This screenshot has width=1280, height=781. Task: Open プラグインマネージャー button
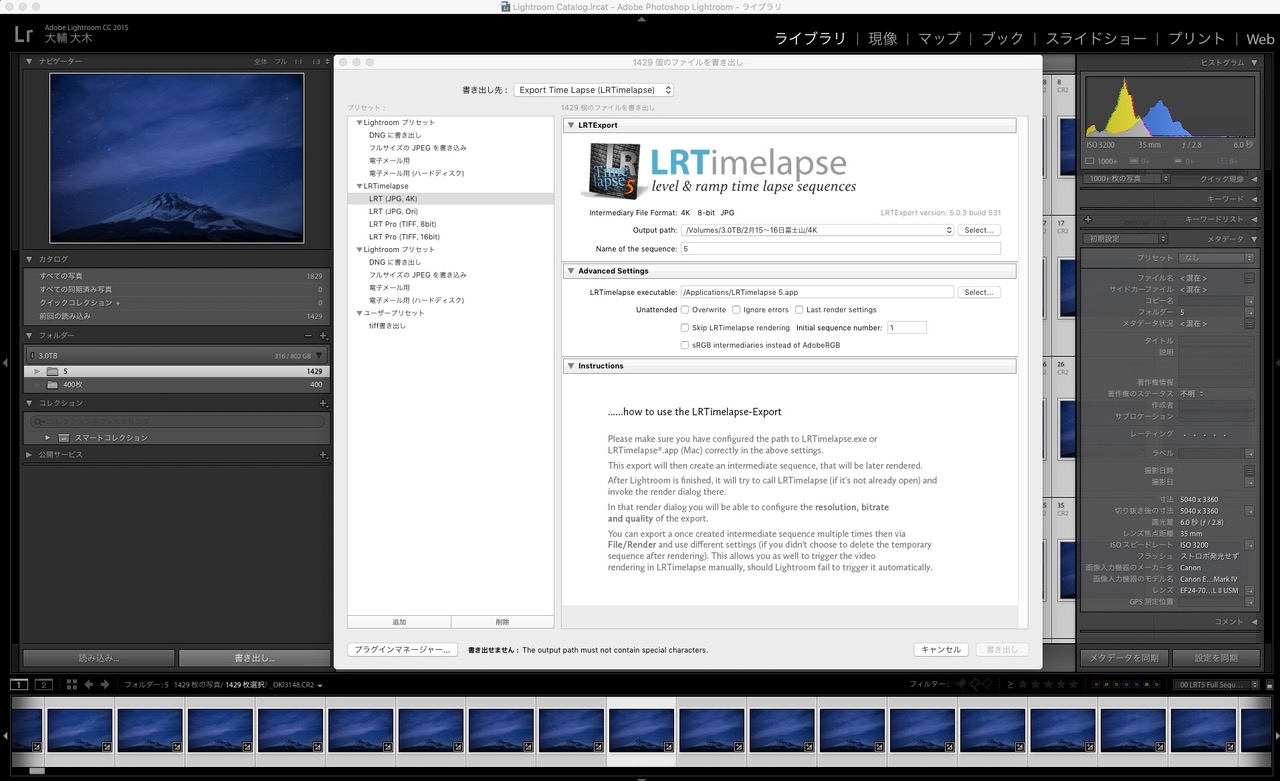coord(403,649)
